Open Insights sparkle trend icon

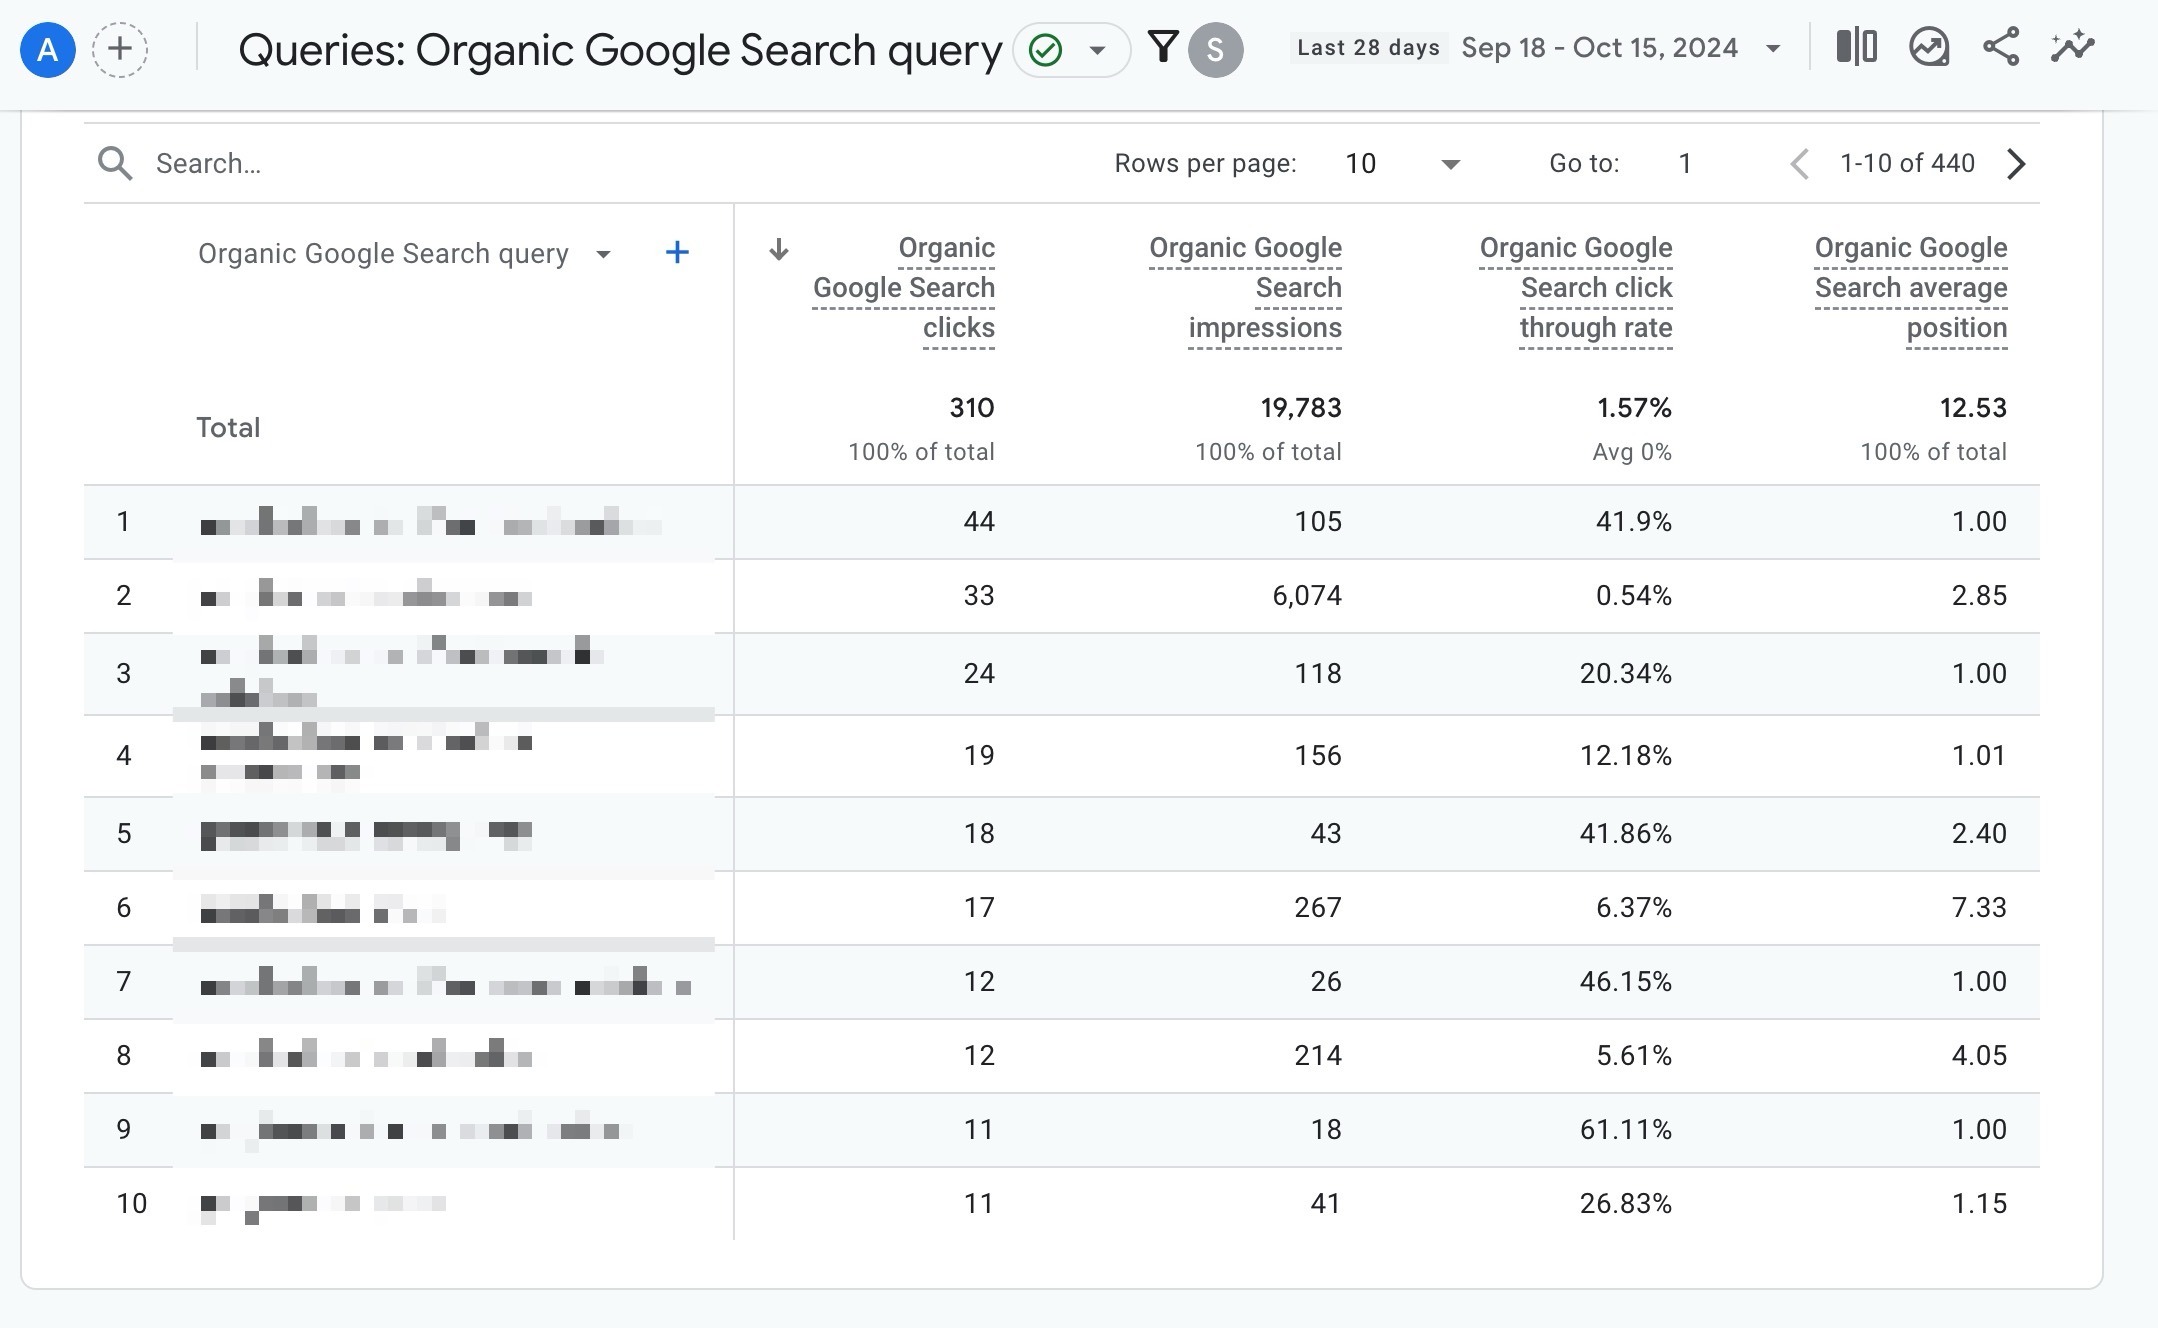click(2072, 47)
